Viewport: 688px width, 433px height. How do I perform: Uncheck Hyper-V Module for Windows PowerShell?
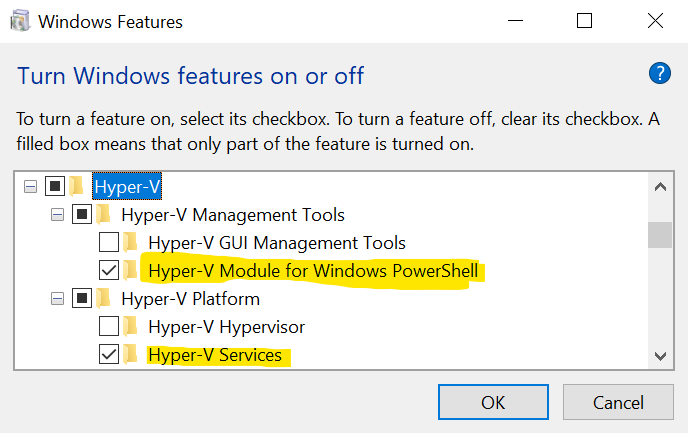tap(109, 270)
